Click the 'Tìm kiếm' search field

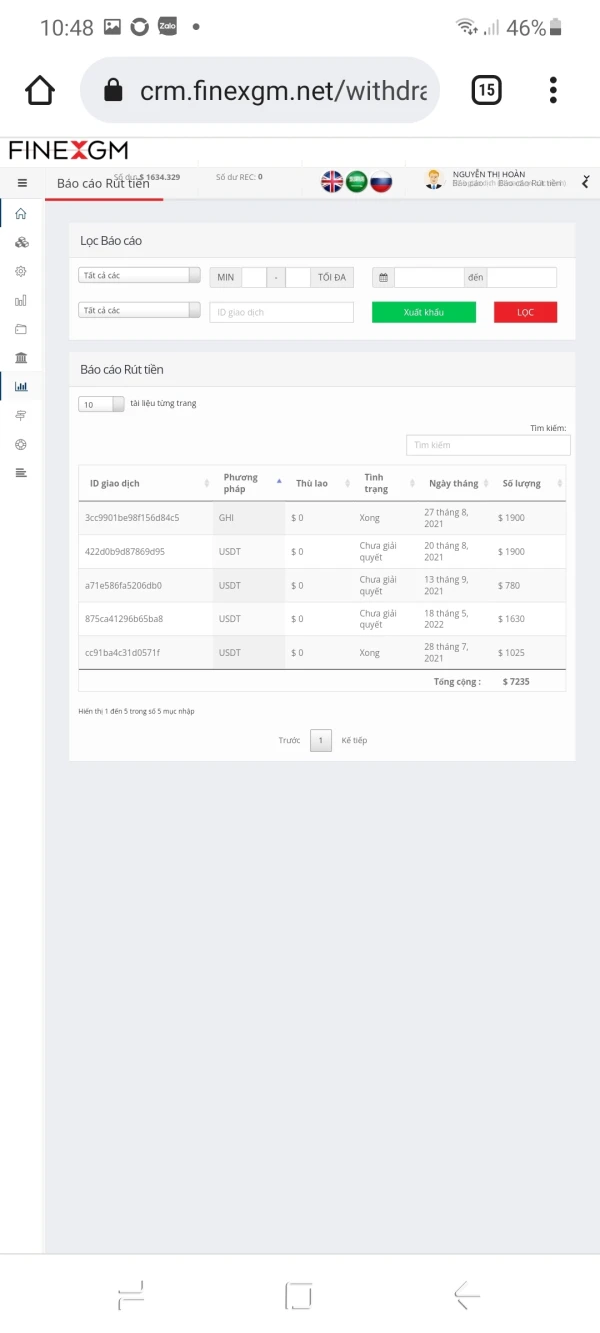pos(488,445)
